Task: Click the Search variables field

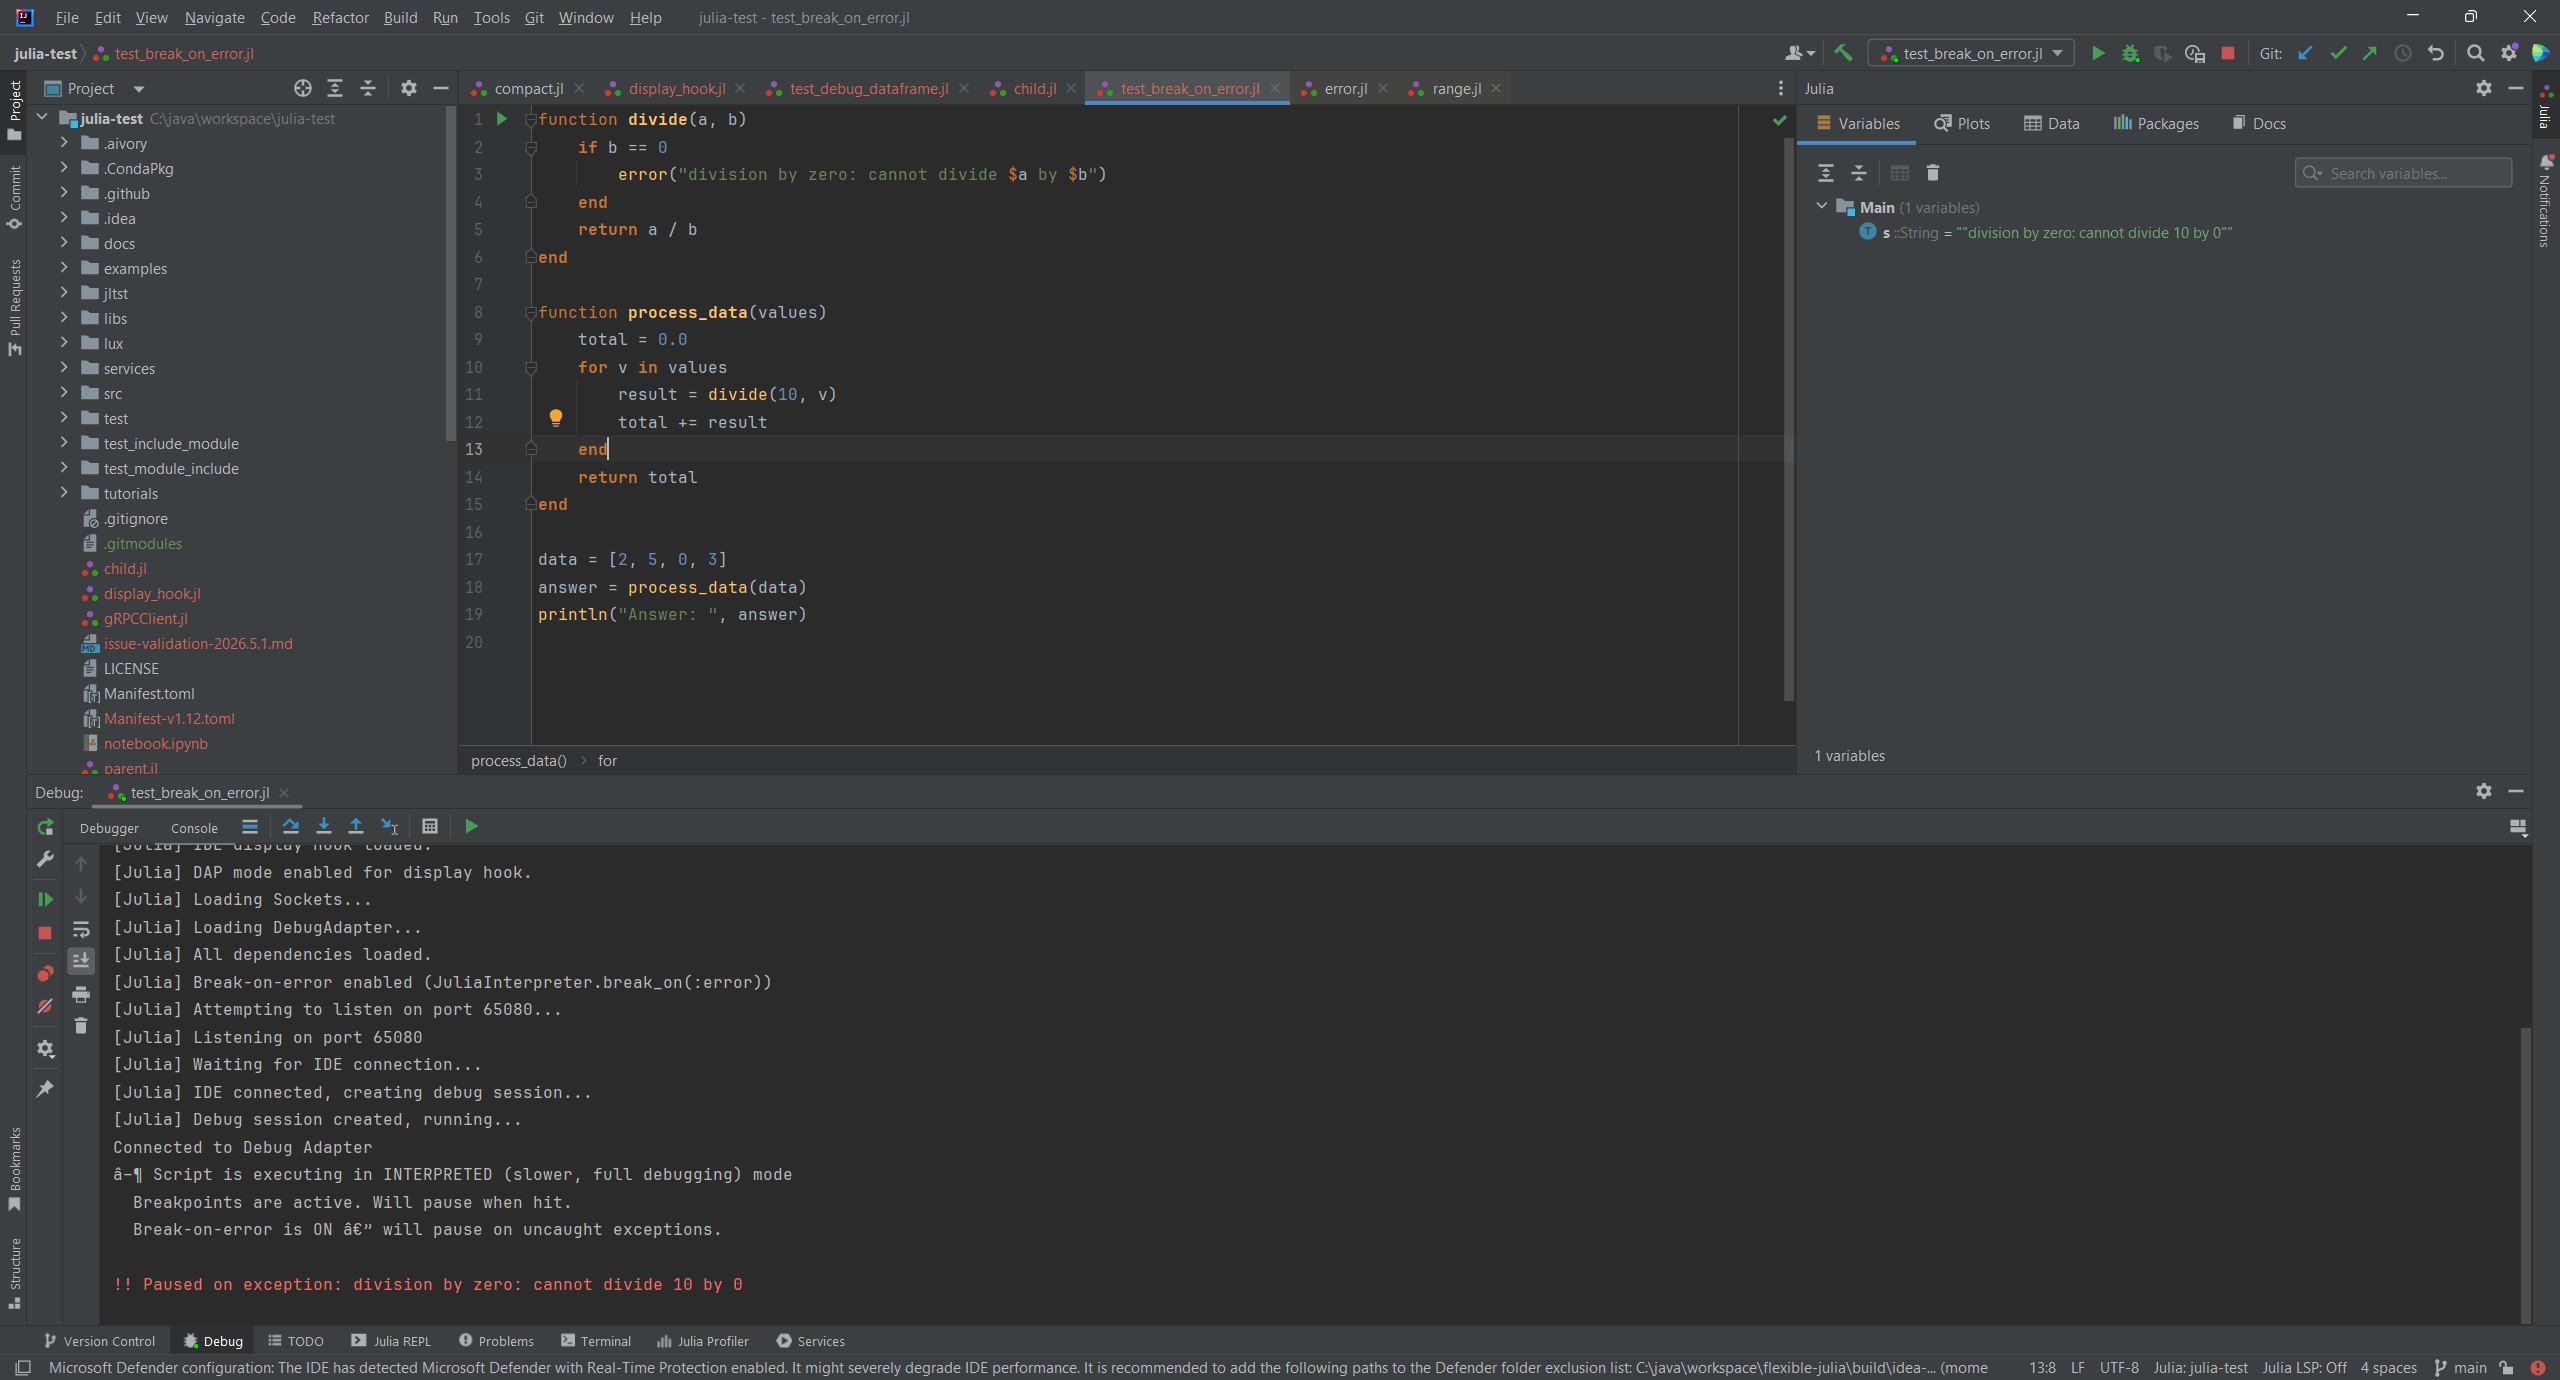Action: click(2403, 173)
